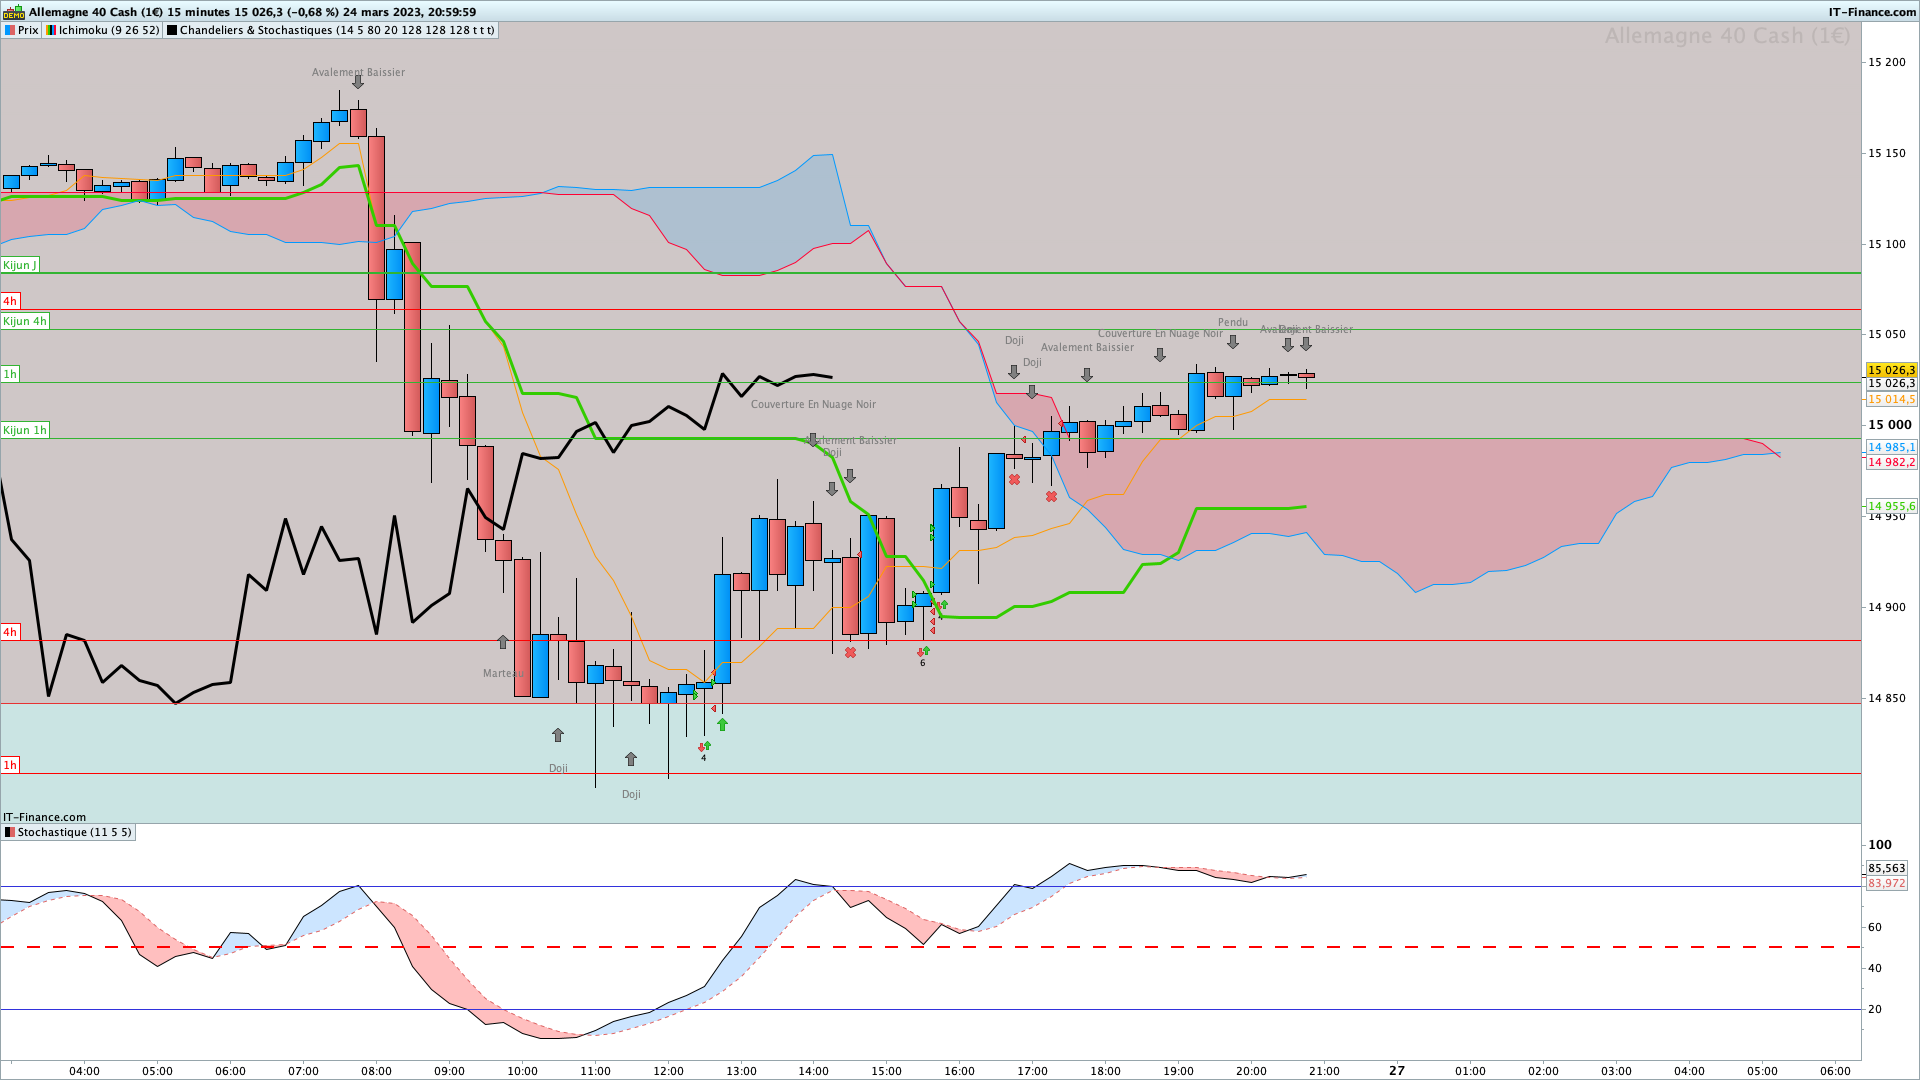This screenshot has width=1920, height=1080.
Task: Open the IT-Finance.com link at top right
Action: pyautogui.click(x=1872, y=12)
